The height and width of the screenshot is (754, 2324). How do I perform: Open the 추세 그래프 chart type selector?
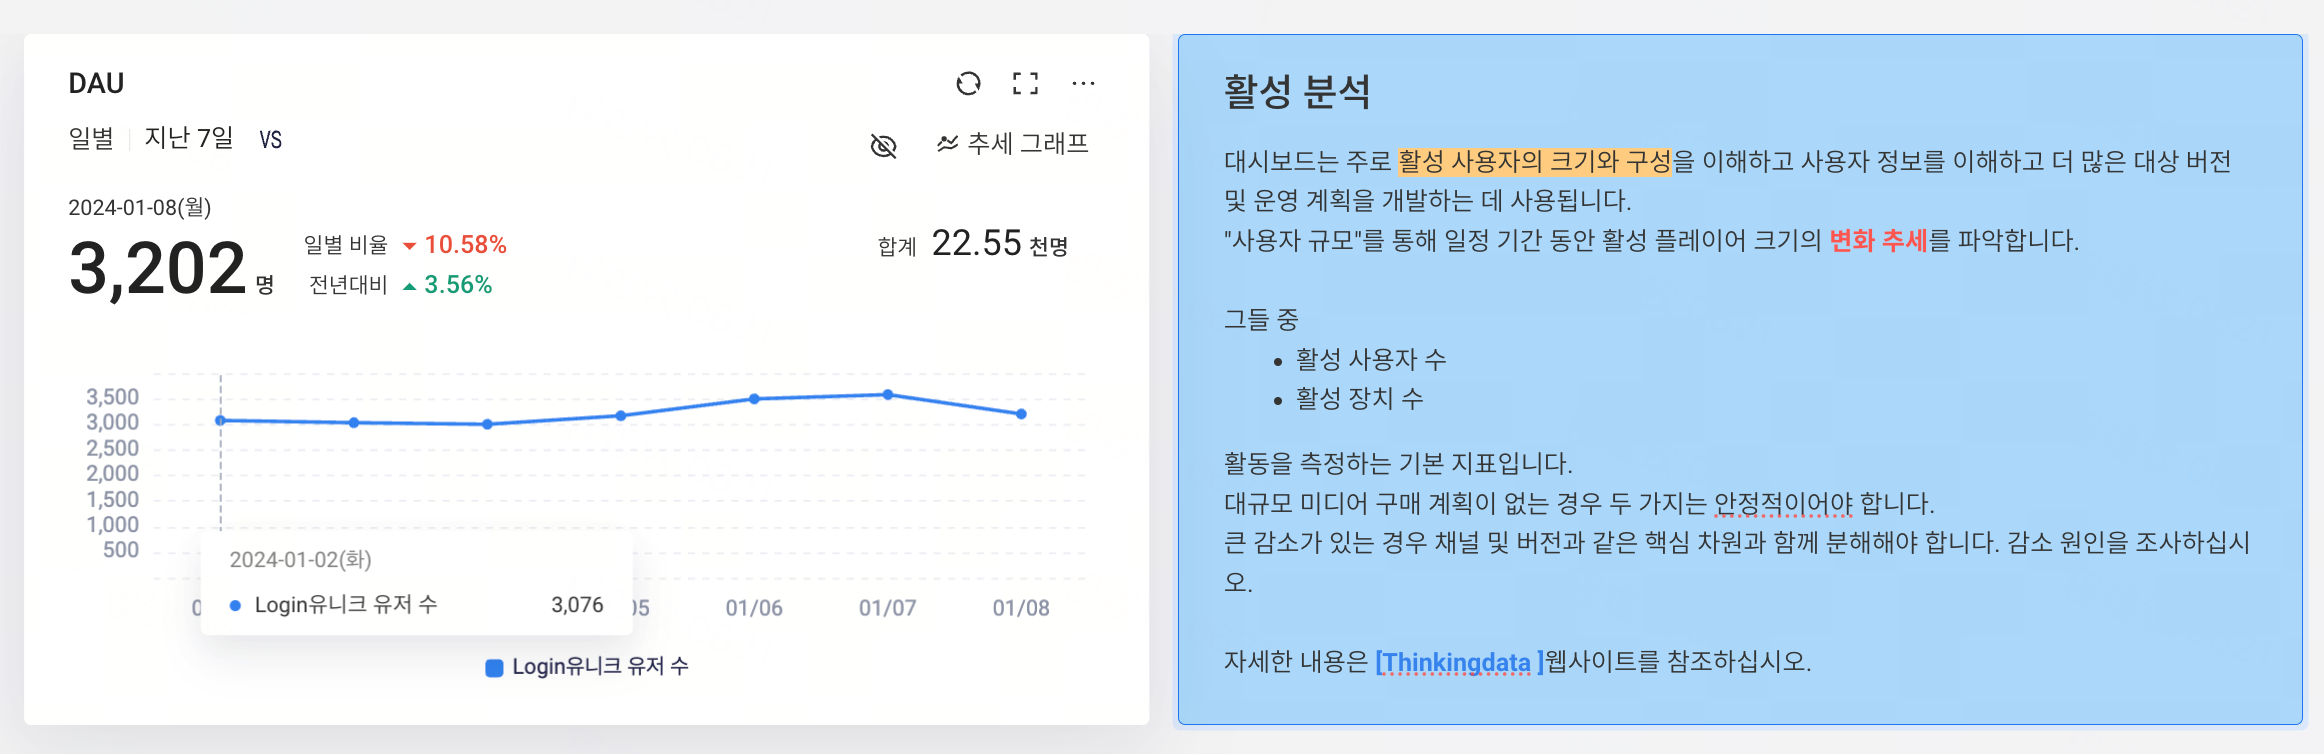[1012, 143]
